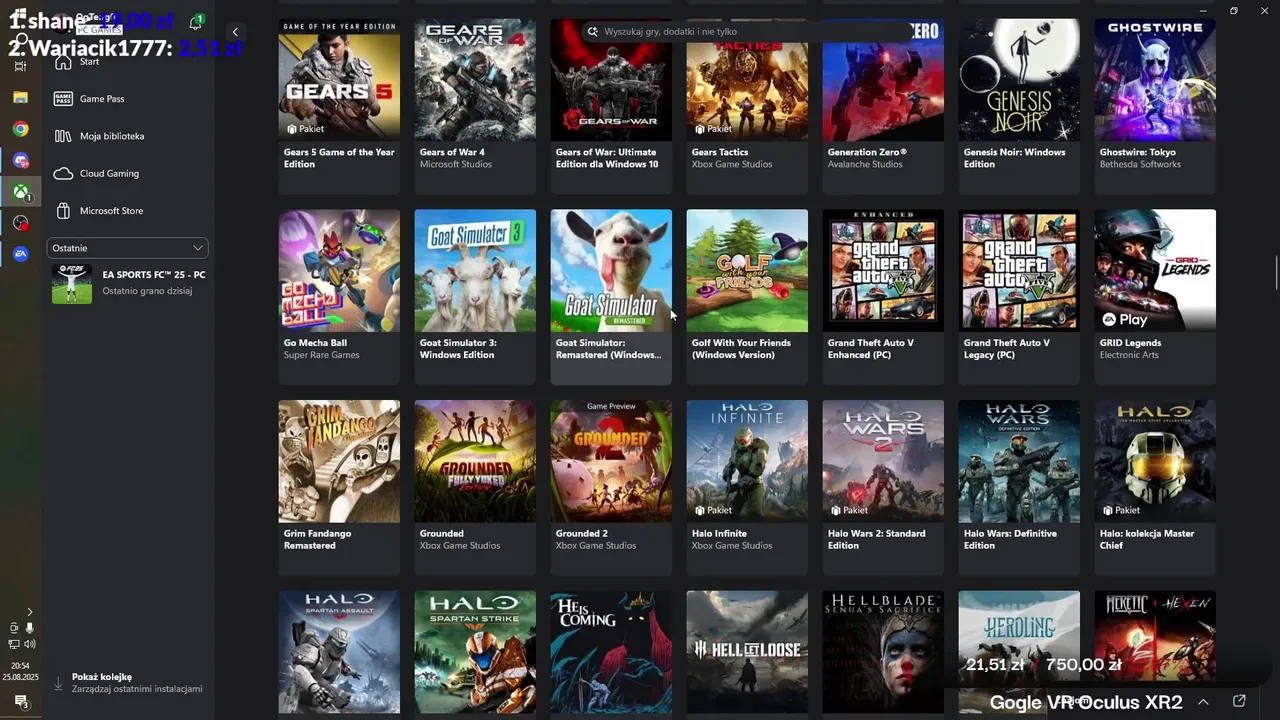1280x720 pixels.
Task: Open Grand Theft Auto V Enhanced
Action: tap(883, 296)
